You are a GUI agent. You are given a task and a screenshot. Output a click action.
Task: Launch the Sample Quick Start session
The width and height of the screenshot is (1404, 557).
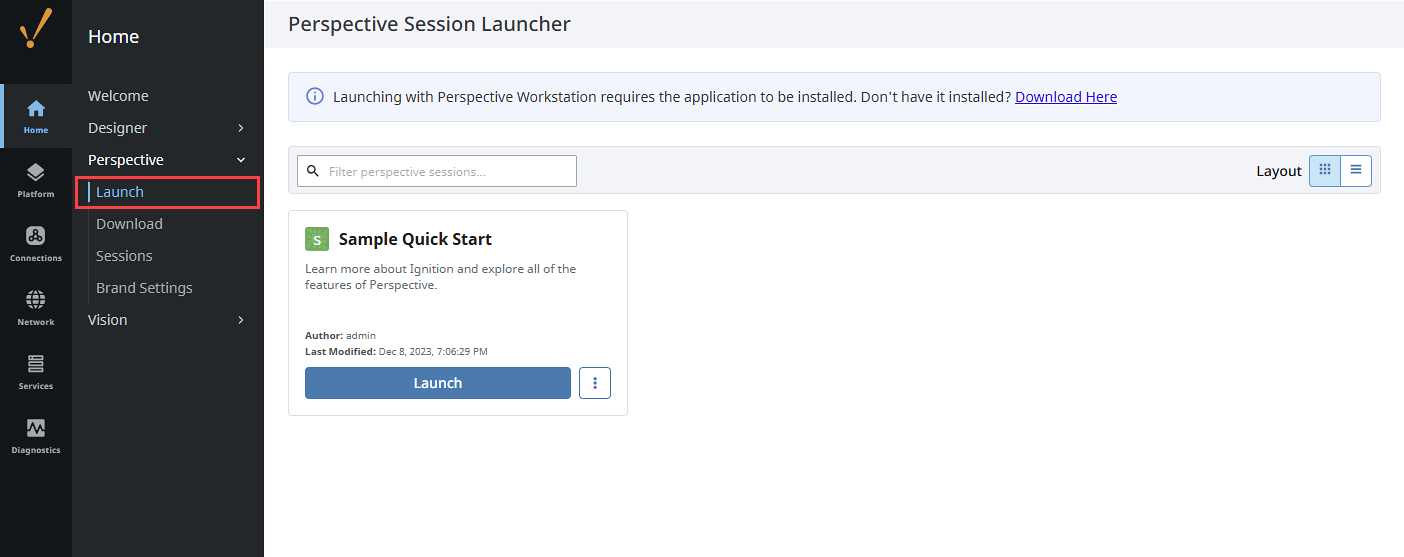coord(437,383)
